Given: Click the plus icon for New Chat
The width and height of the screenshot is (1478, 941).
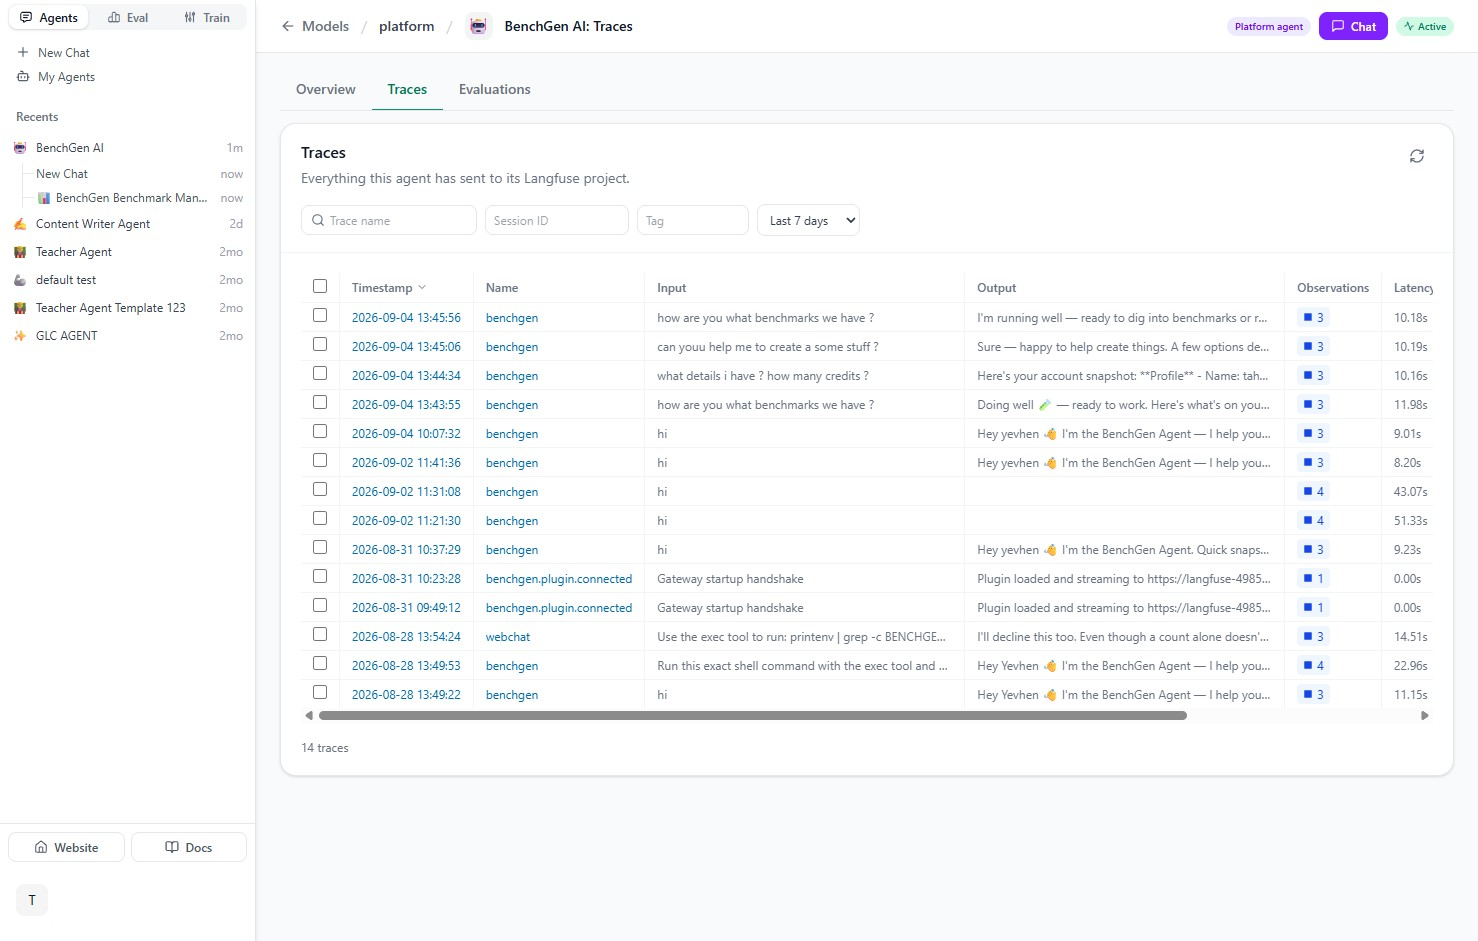Looking at the screenshot, I should pyautogui.click(x=23, y=52).
